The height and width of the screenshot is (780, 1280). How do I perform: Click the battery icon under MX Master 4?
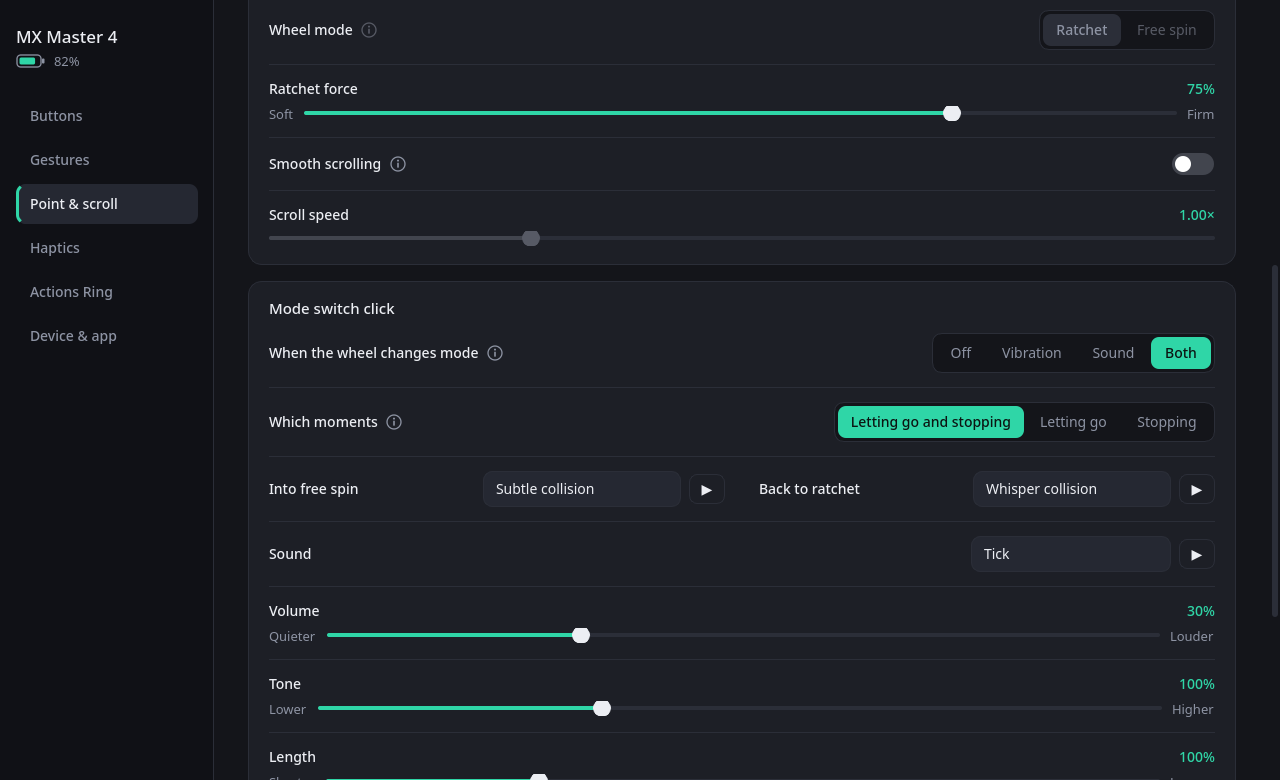point(30,61)
